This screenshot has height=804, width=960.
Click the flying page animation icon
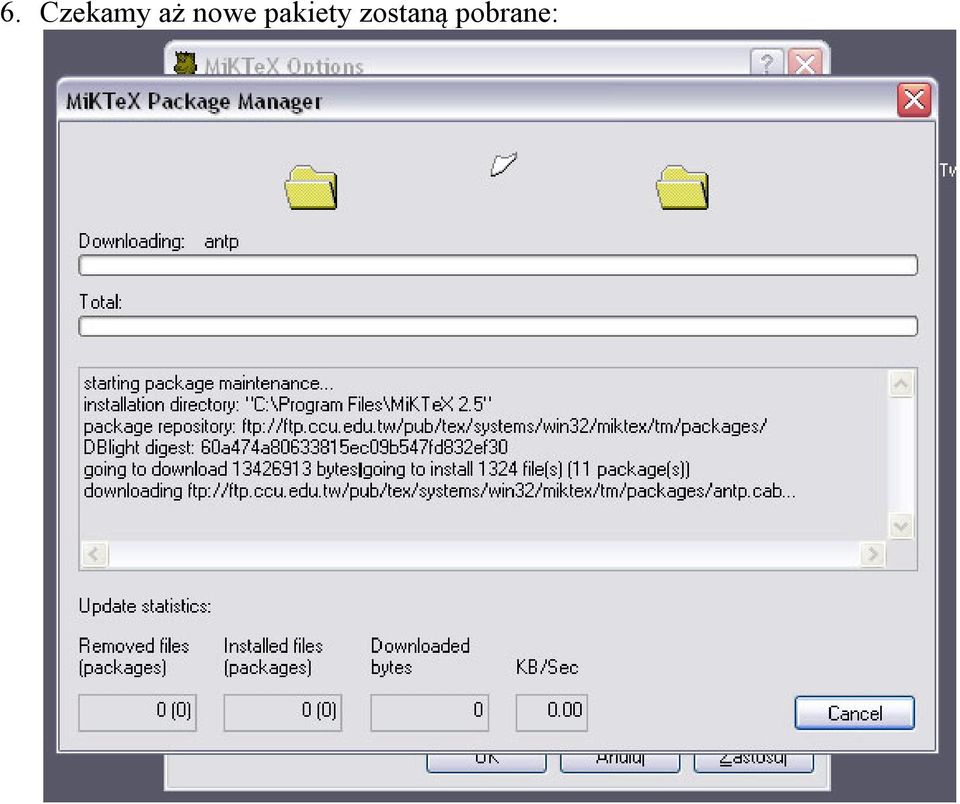coord(503,164)
